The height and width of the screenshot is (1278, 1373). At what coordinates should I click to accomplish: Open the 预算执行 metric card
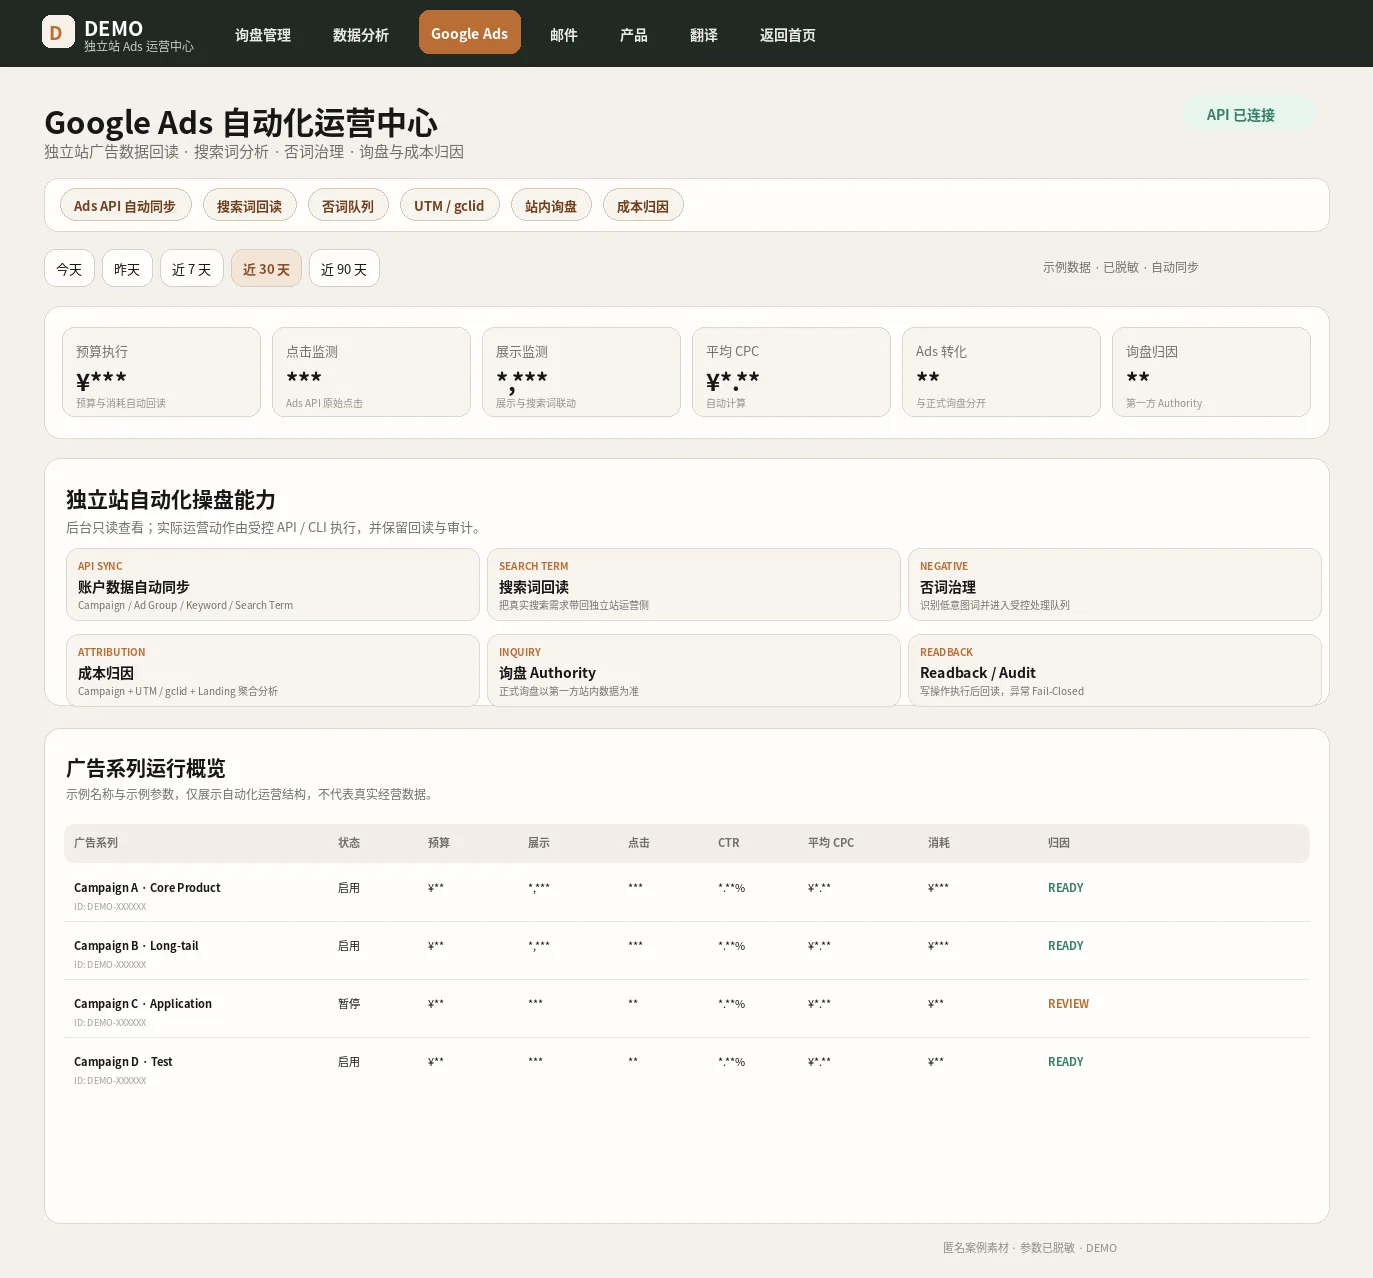coord(161,372)
